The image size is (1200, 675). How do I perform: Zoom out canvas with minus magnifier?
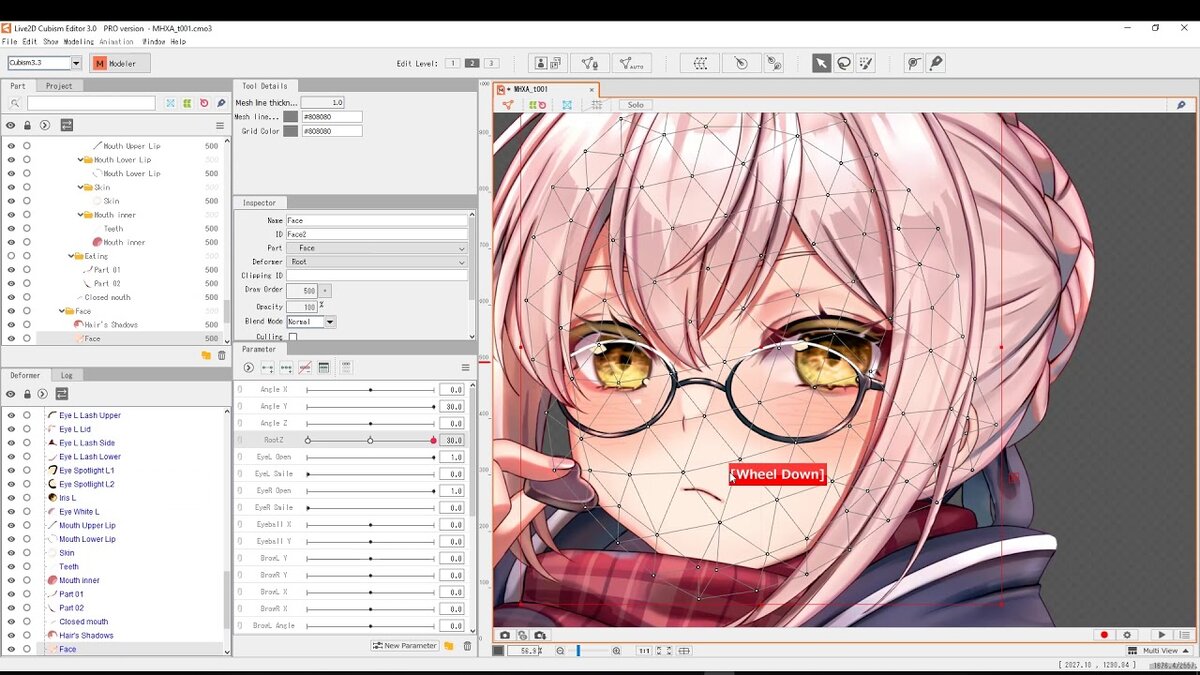tap(560, 651)
